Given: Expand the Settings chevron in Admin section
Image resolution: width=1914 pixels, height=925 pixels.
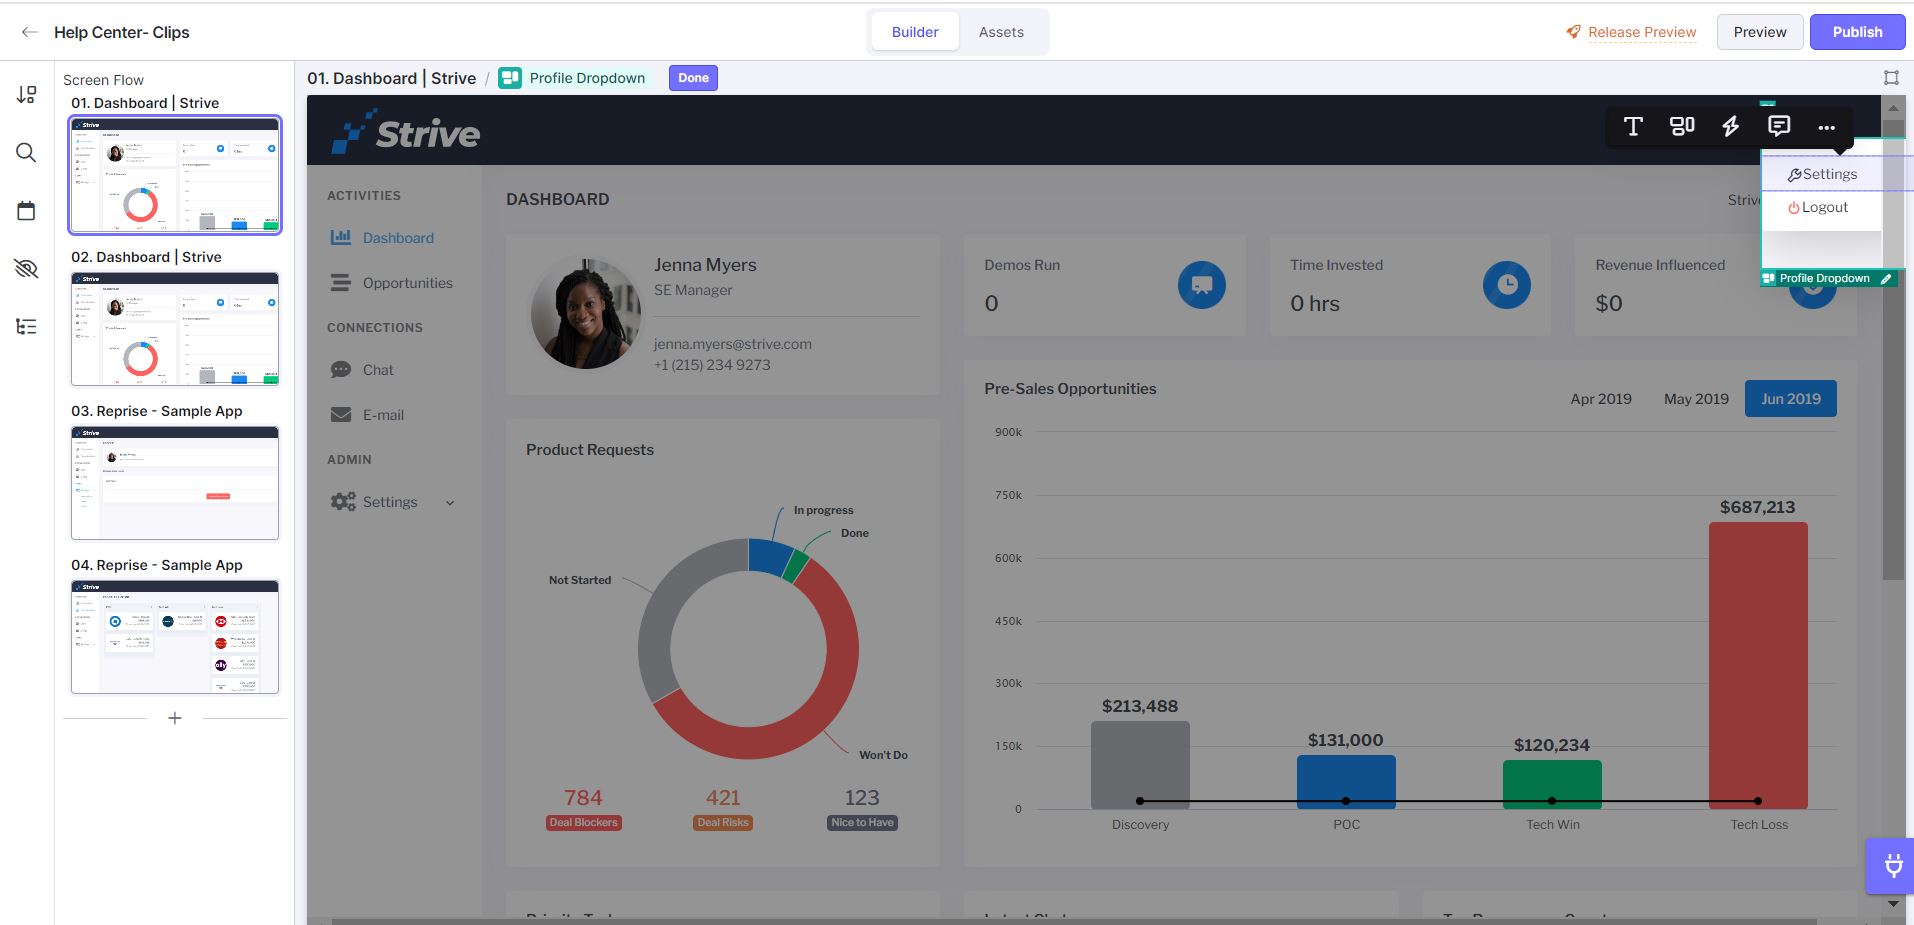Looking at the screenshot, I should click(x=450, y=503).
